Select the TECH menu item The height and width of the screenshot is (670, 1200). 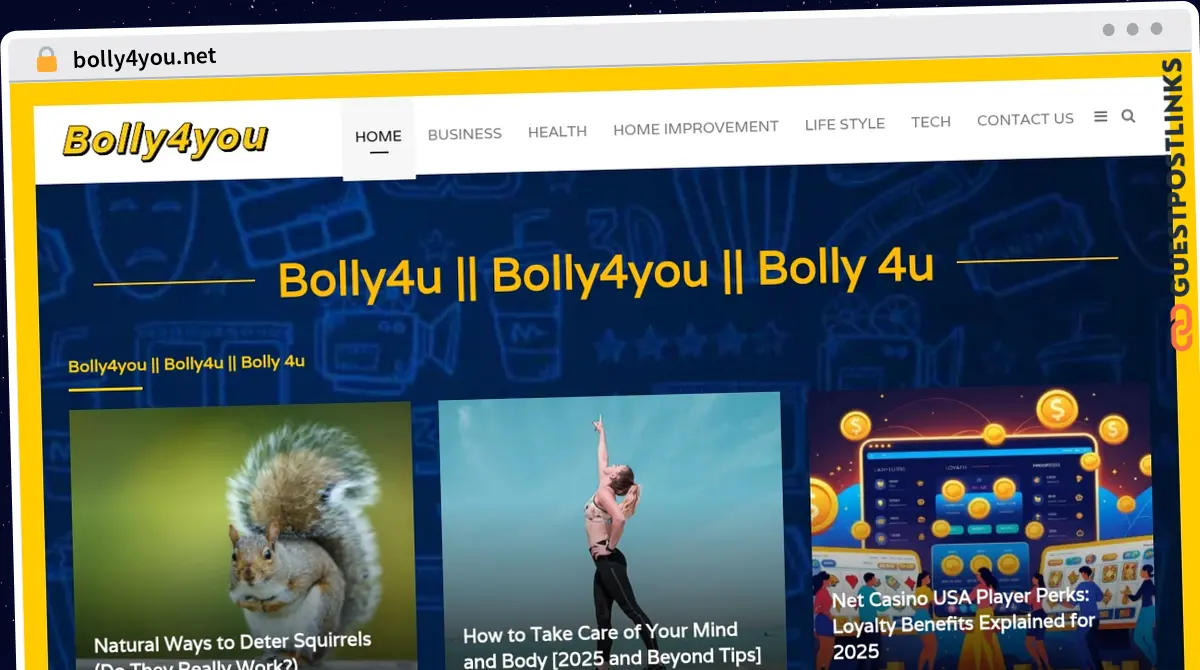[x=931, y=122]
